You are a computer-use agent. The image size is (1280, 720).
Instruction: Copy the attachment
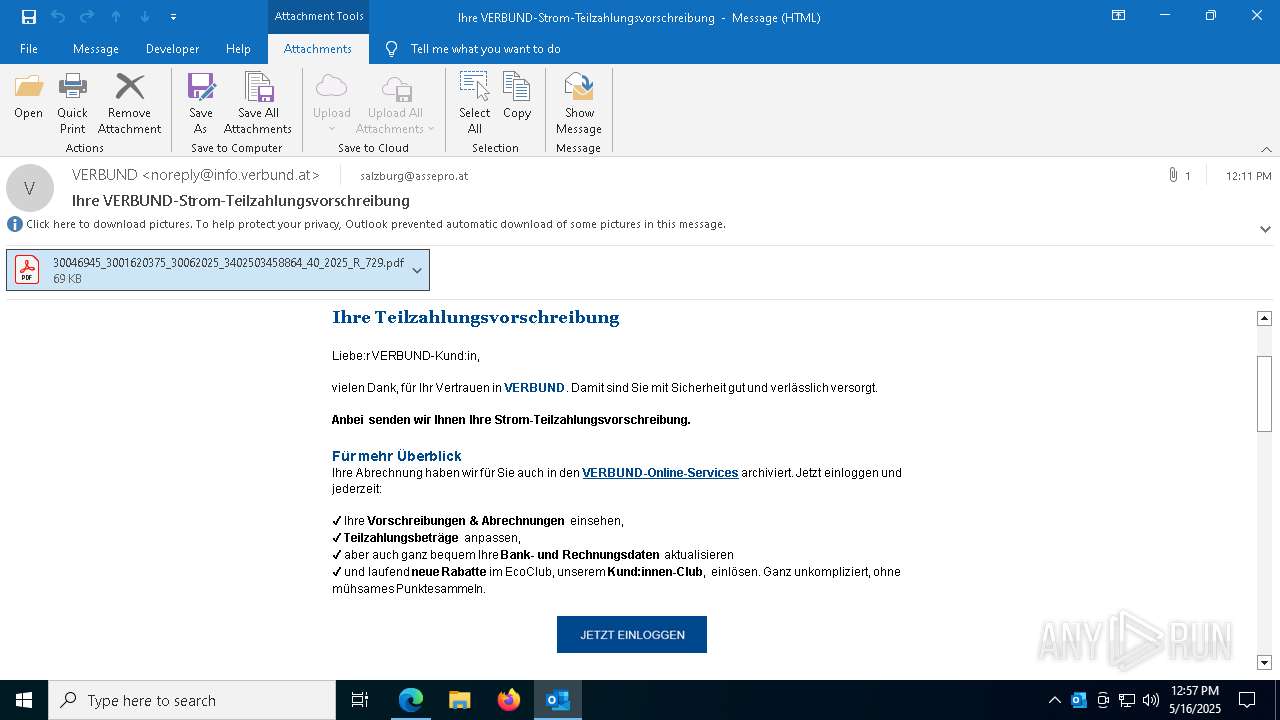click(517, 97)
